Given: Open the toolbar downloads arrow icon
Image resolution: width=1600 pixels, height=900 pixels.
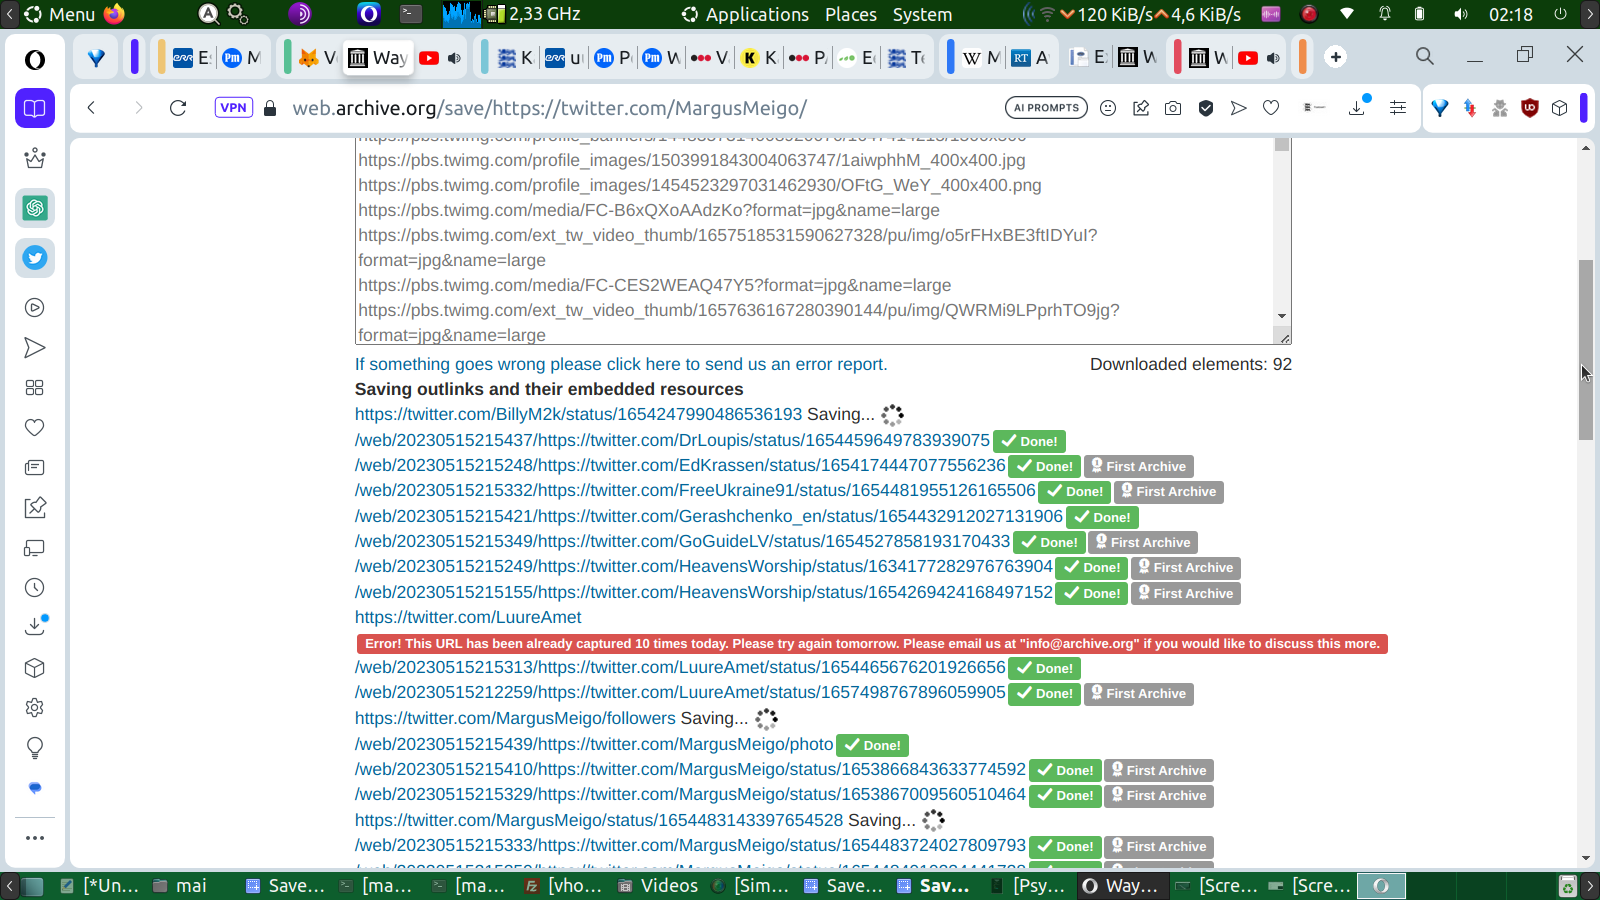Looking at the screenshot, I should [1358, 107].
